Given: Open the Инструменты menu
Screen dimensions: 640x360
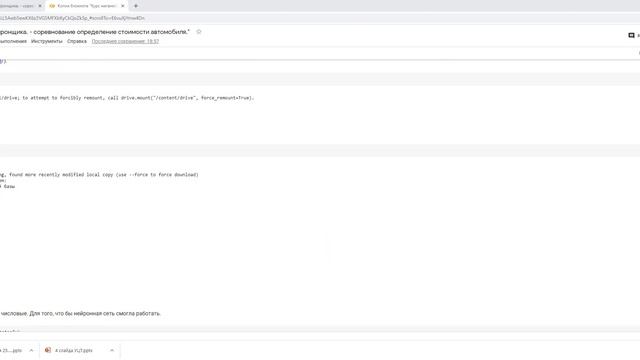Looking at the screenshot, I should 47,41.
